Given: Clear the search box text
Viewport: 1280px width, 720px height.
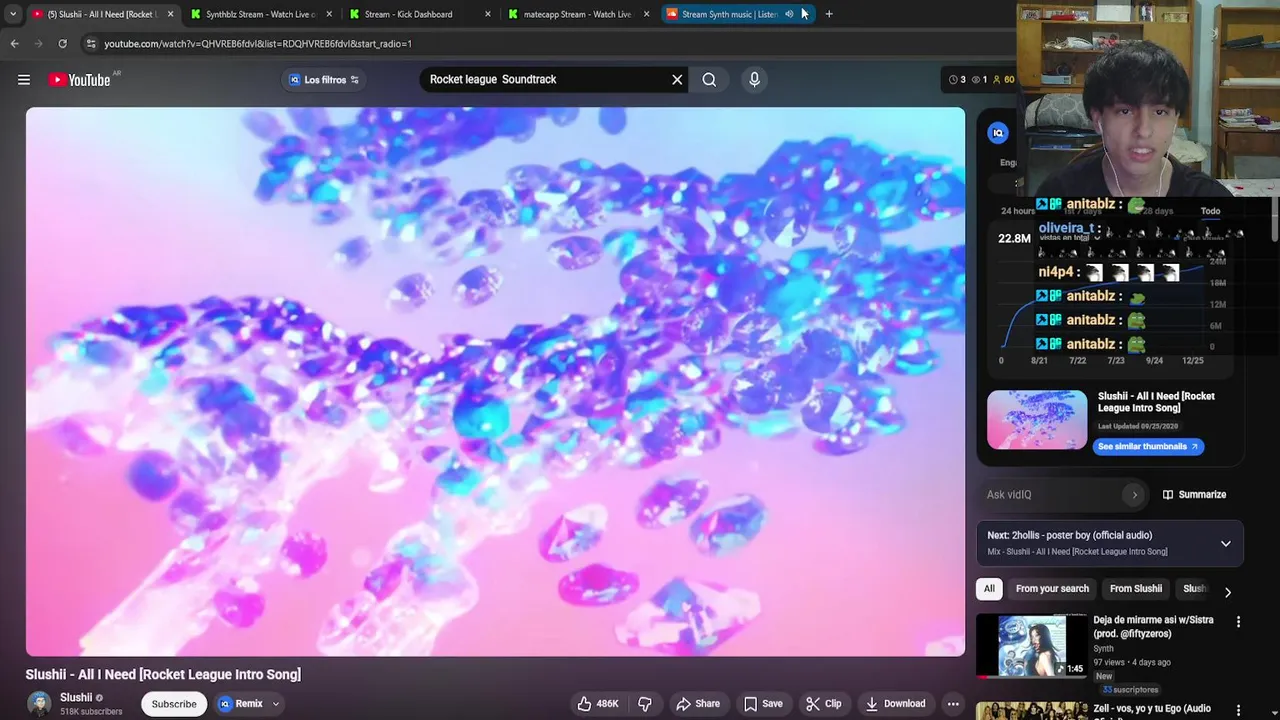Looking at the screenshot, I should click(x=677, y=80).
